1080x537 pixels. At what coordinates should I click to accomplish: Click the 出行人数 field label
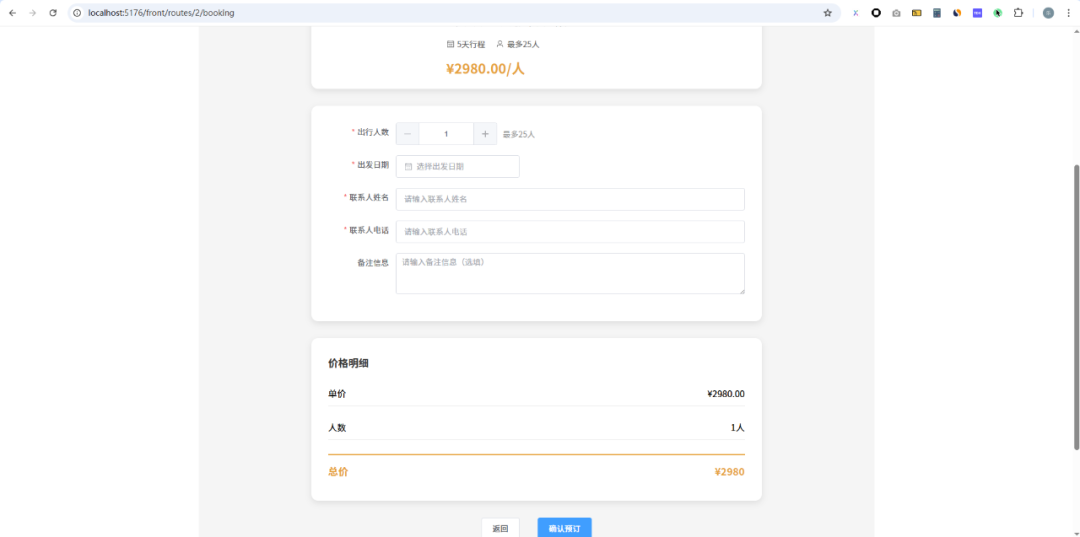pyautogui.click(x=373, y=132)
